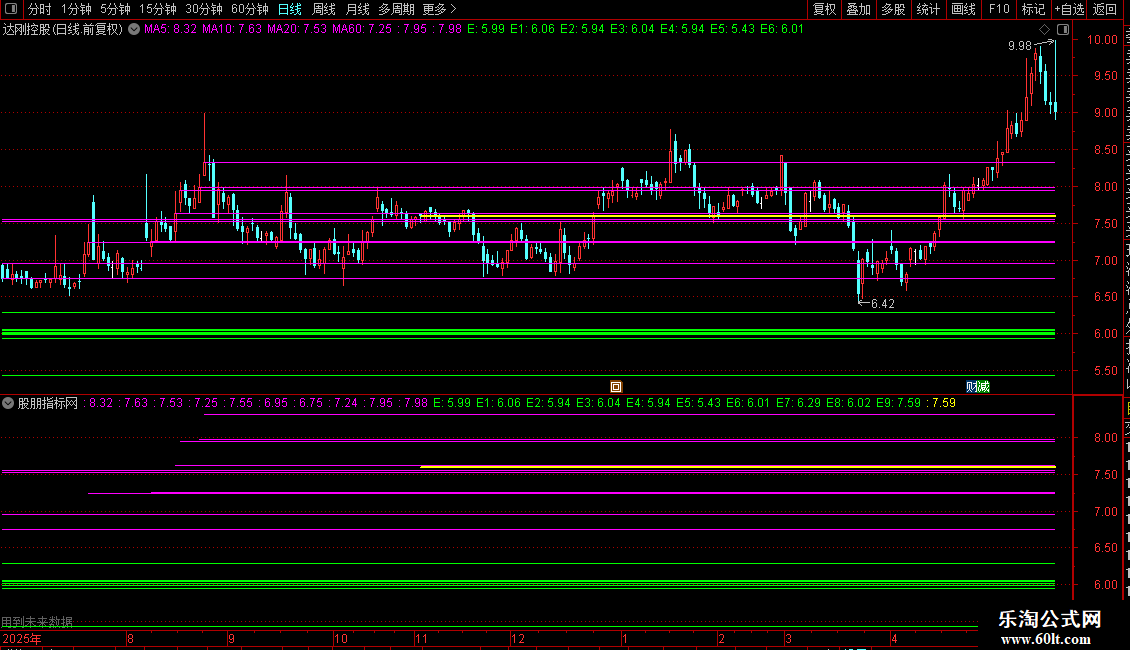Image resolution: width=1130 pixels, height=650 pixels.
Task: Toggle the left sidebar panel icon
Action: (x=11, y=9)
